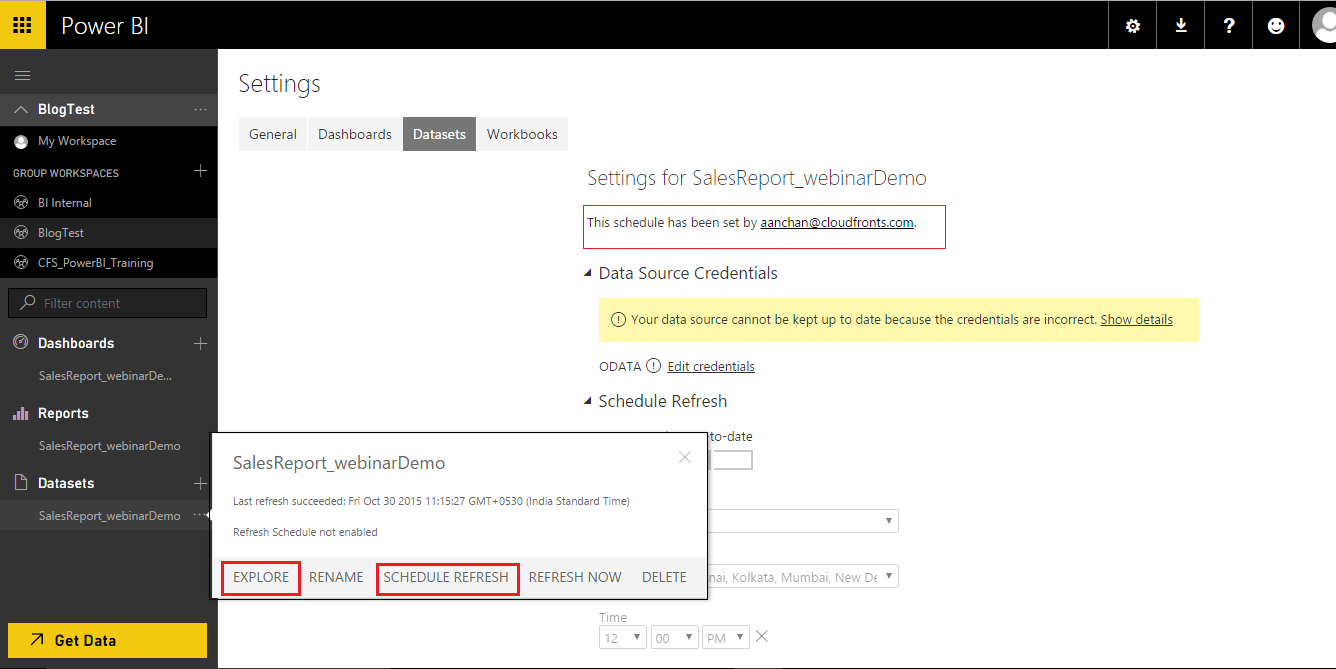
Task: Click the Reports section header
Action: coord(63,413)
